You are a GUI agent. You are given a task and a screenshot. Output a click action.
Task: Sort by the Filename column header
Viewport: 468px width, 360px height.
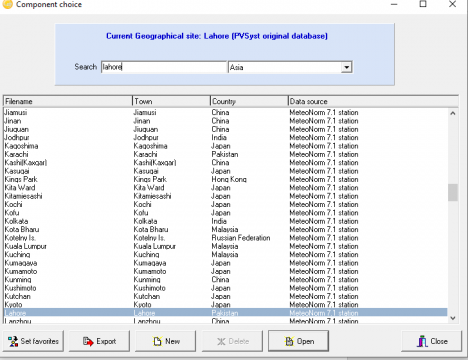[68, 101]
